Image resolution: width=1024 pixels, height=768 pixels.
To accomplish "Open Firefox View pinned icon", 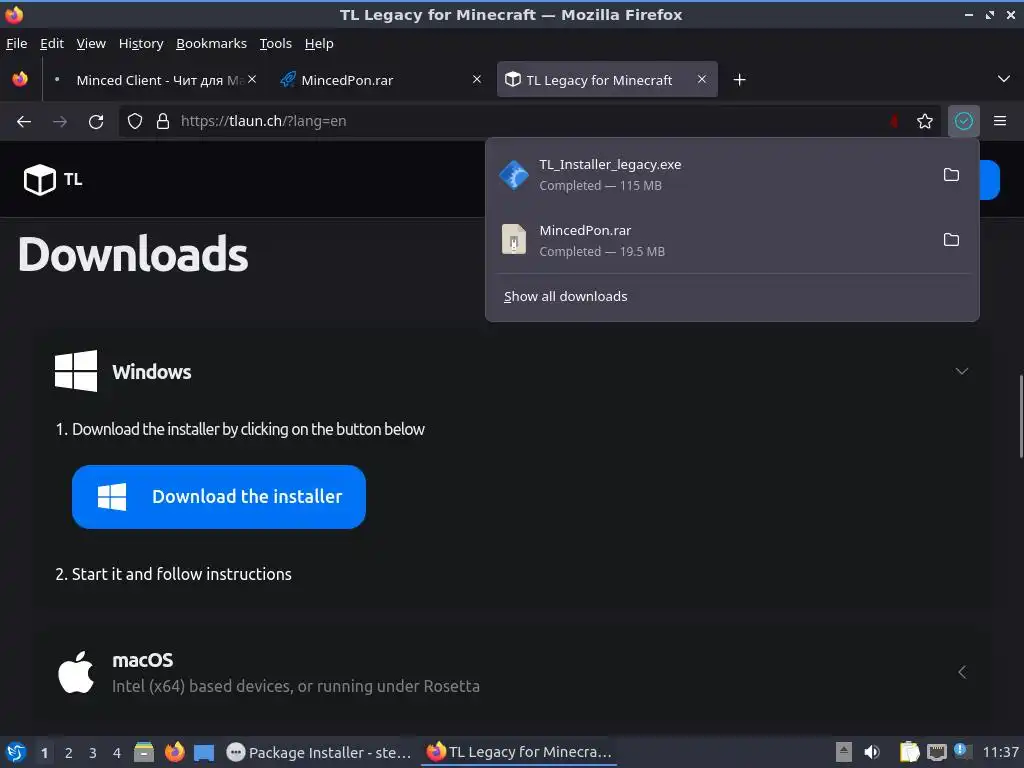I will coord(20,80).
